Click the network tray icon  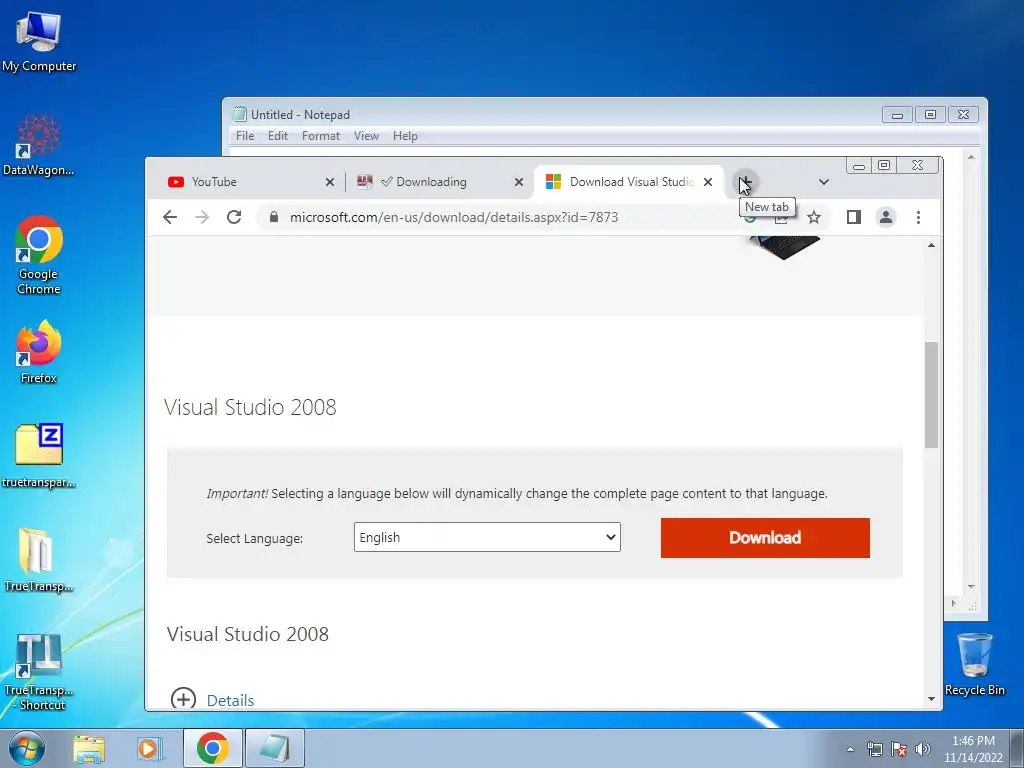pos(874,749)
